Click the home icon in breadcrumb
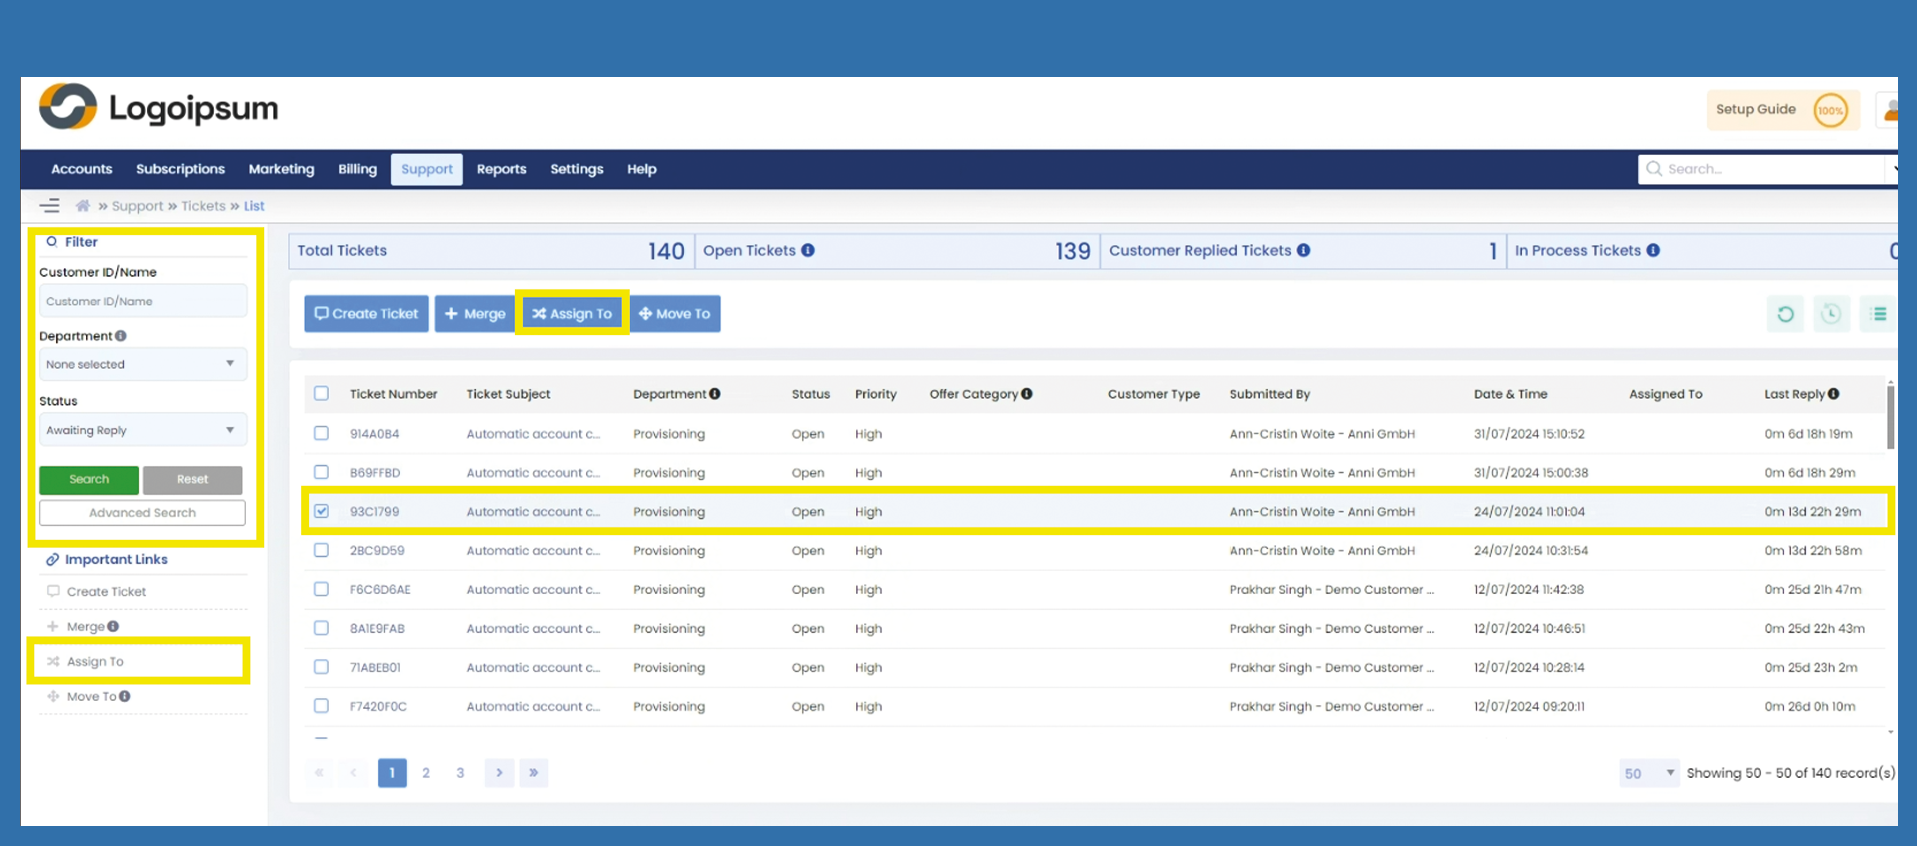This screenshot has height=846, width=1917. pos(83,206)
